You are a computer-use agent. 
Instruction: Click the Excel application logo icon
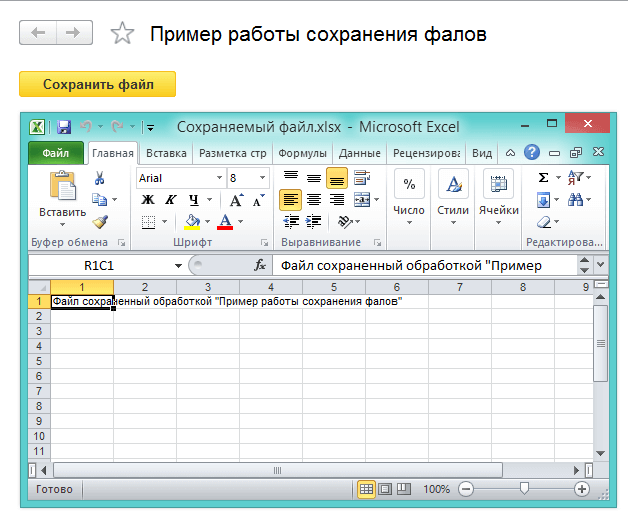pos(37,127)
